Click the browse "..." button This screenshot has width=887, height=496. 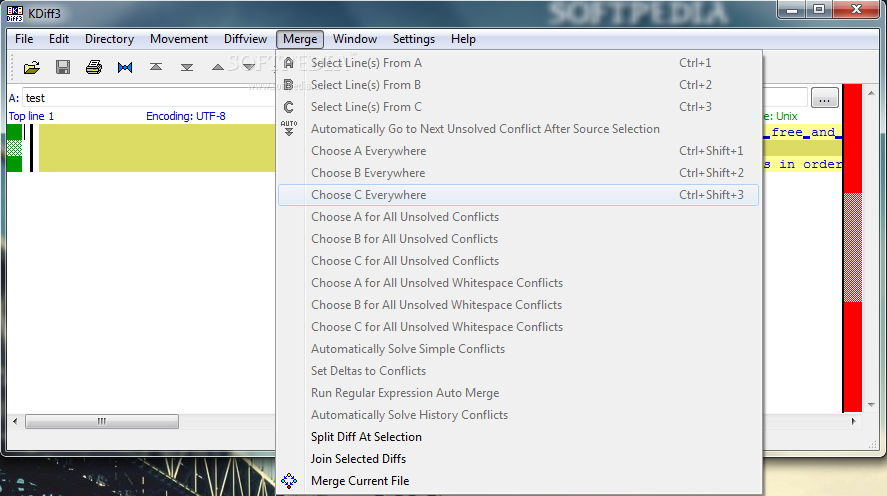coord(824,98)
